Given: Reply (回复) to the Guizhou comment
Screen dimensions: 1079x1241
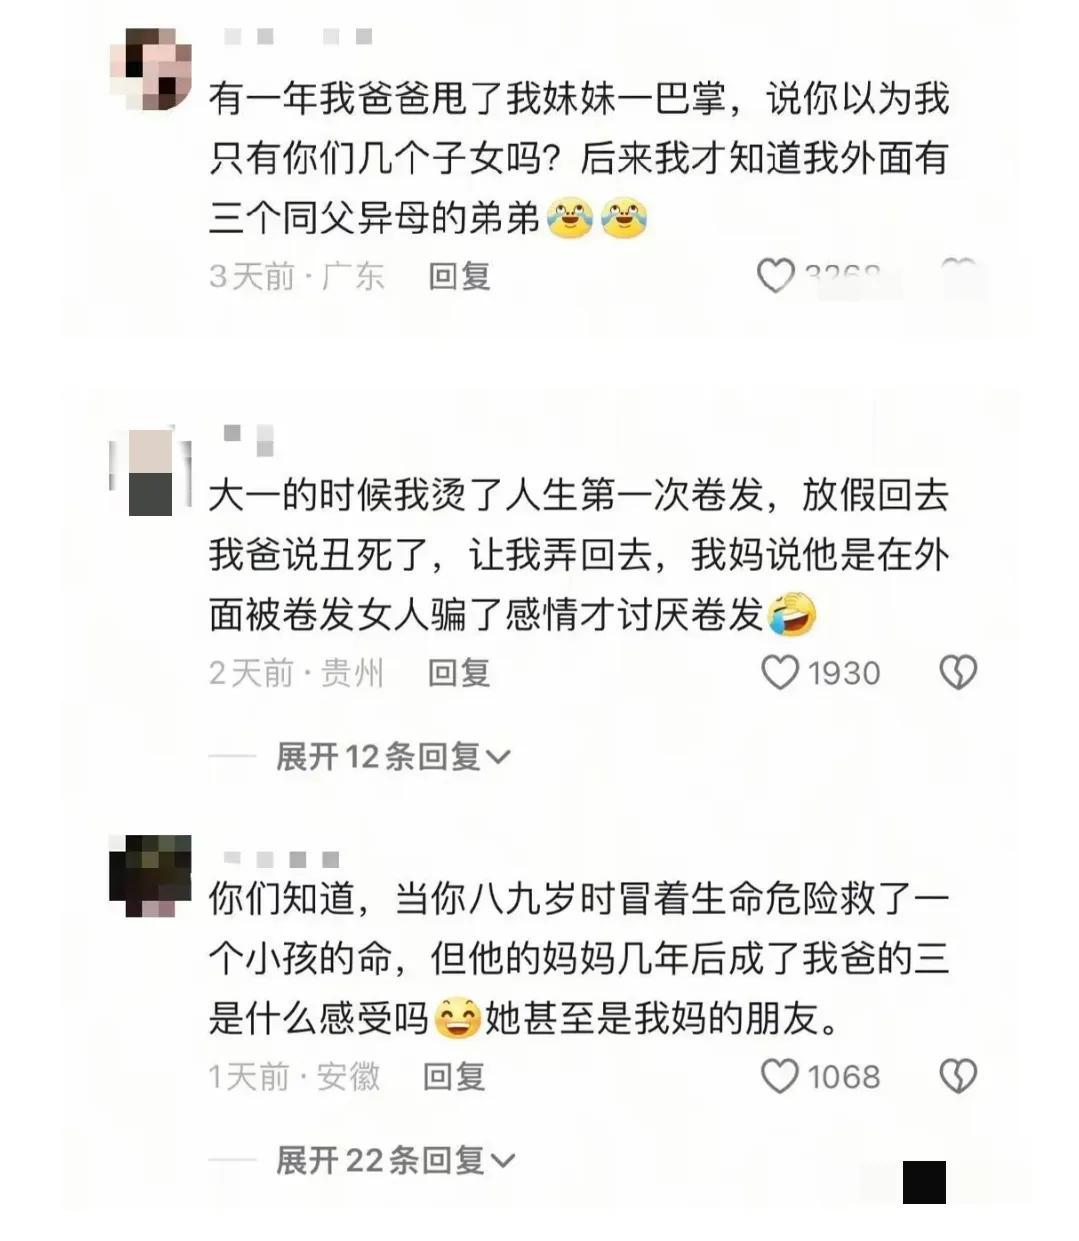Looking at the screenshot, I should [x=459, y=673].
